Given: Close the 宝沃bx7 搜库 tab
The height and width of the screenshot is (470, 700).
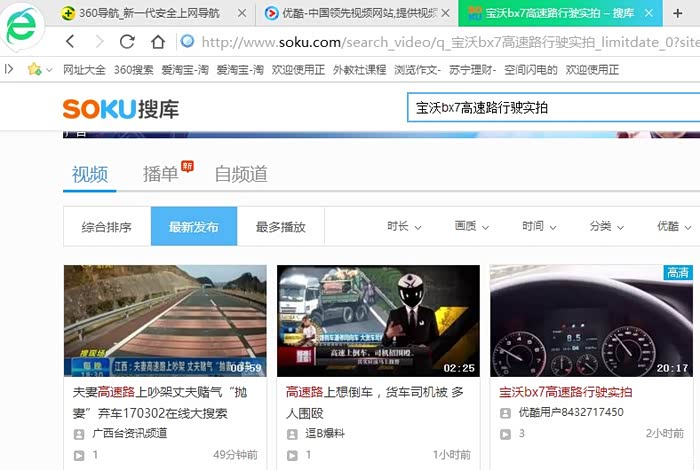Looking at the screenshot, I should point(649,13).
